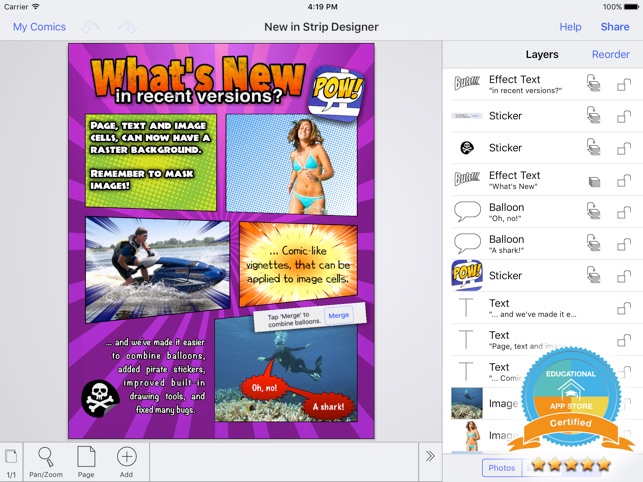Tap the battery status icon

point(631,7)
